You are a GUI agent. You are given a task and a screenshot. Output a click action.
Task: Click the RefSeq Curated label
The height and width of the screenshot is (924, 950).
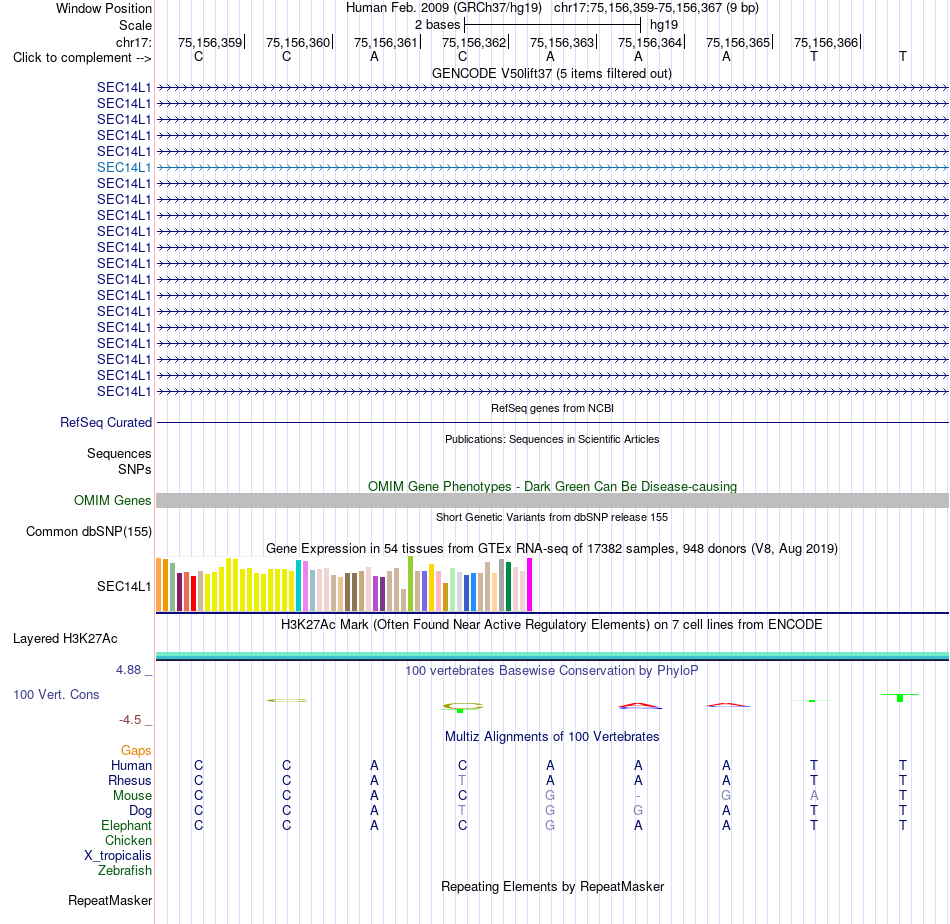coord(105,422)
